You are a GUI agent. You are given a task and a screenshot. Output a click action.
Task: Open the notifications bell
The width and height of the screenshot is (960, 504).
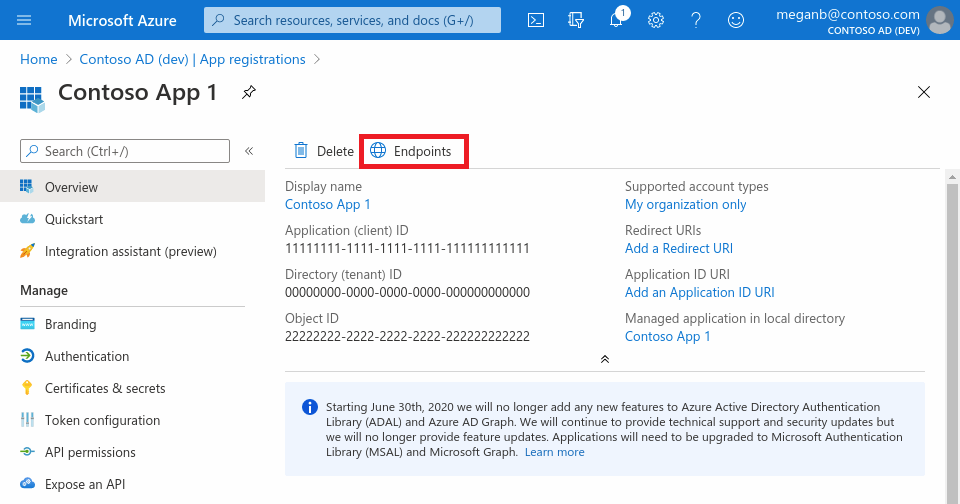pyautogui.click(x=617, y=20)
